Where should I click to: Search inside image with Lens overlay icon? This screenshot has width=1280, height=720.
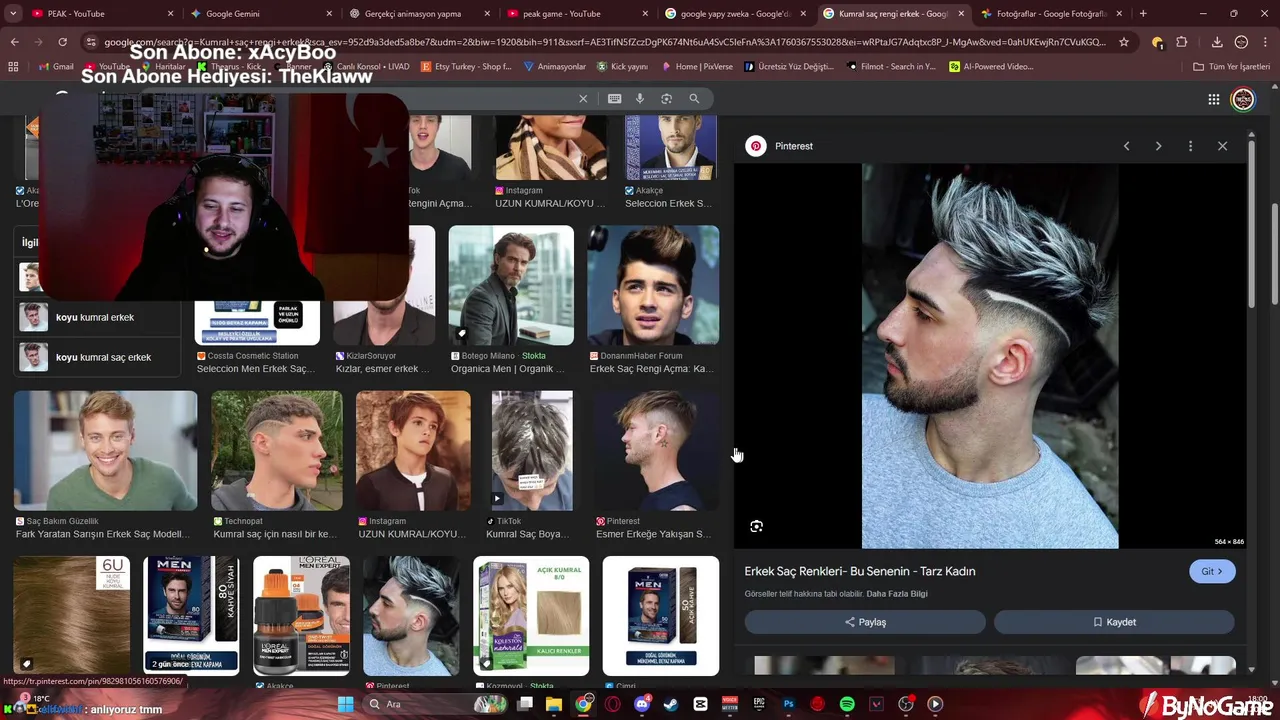(756, 526)
